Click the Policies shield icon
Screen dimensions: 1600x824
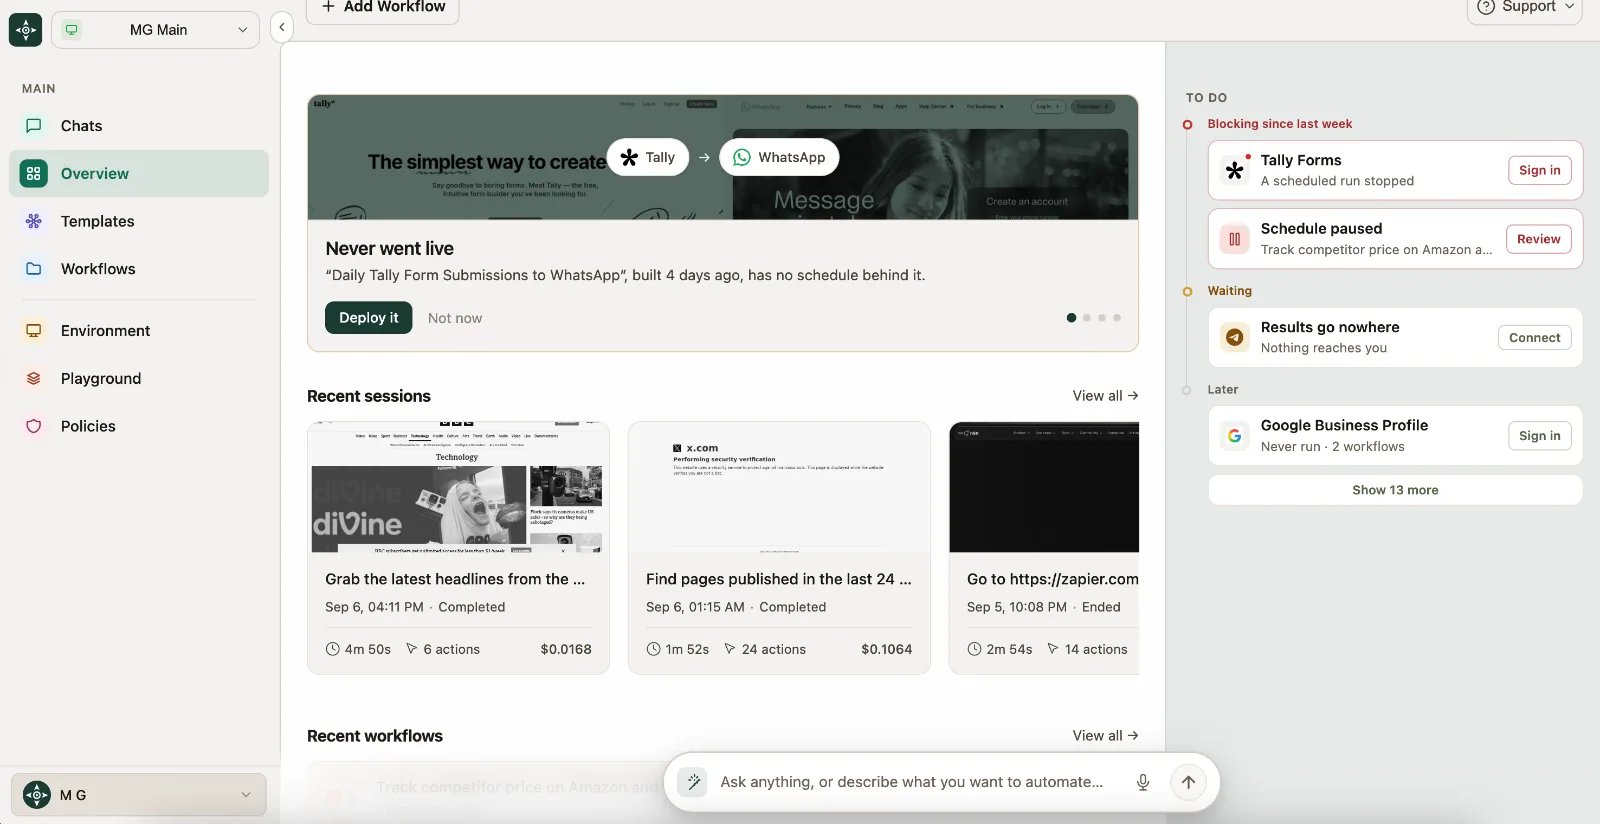[x=34, y=426]
